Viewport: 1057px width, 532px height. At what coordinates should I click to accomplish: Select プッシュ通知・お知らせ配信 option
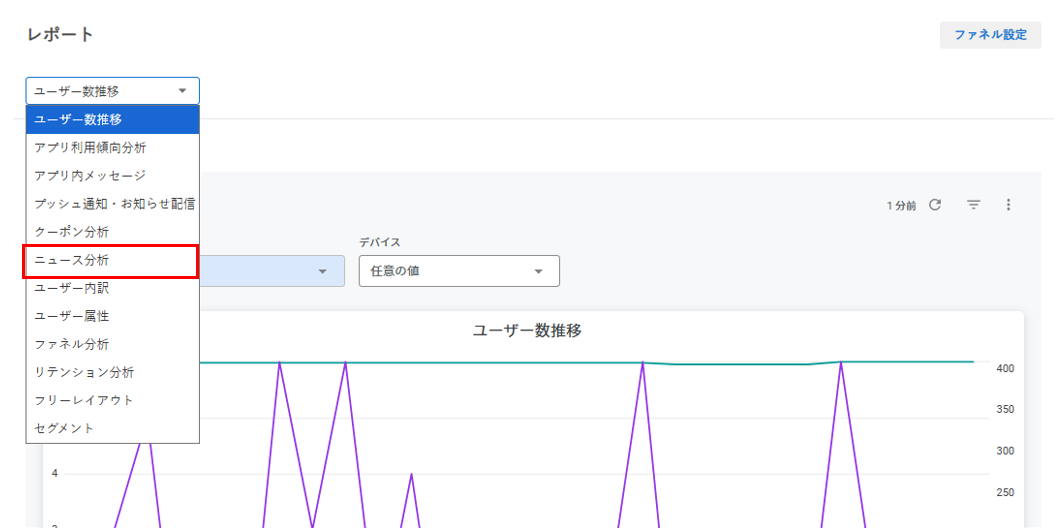pyautogui.click(x=113, y=204)
